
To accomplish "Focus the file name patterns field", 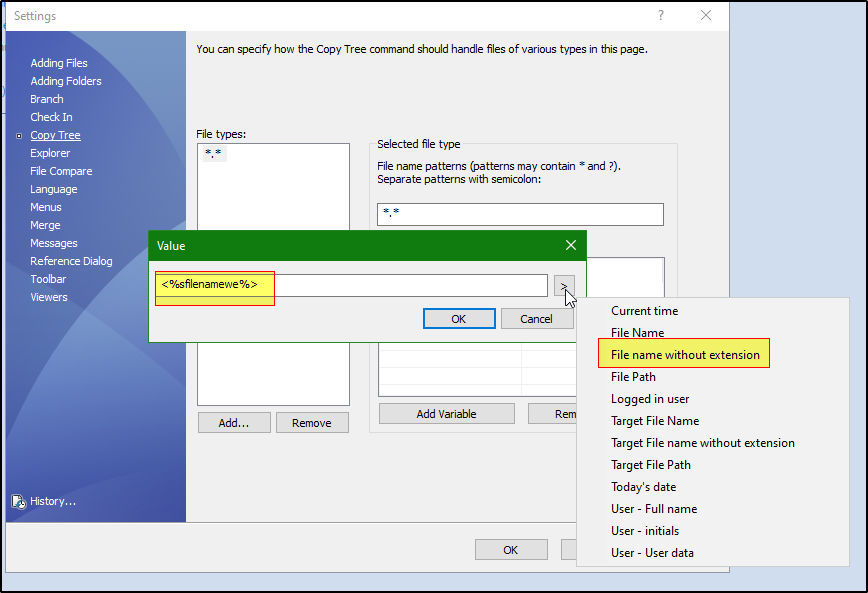I will (x=520, y=215).
